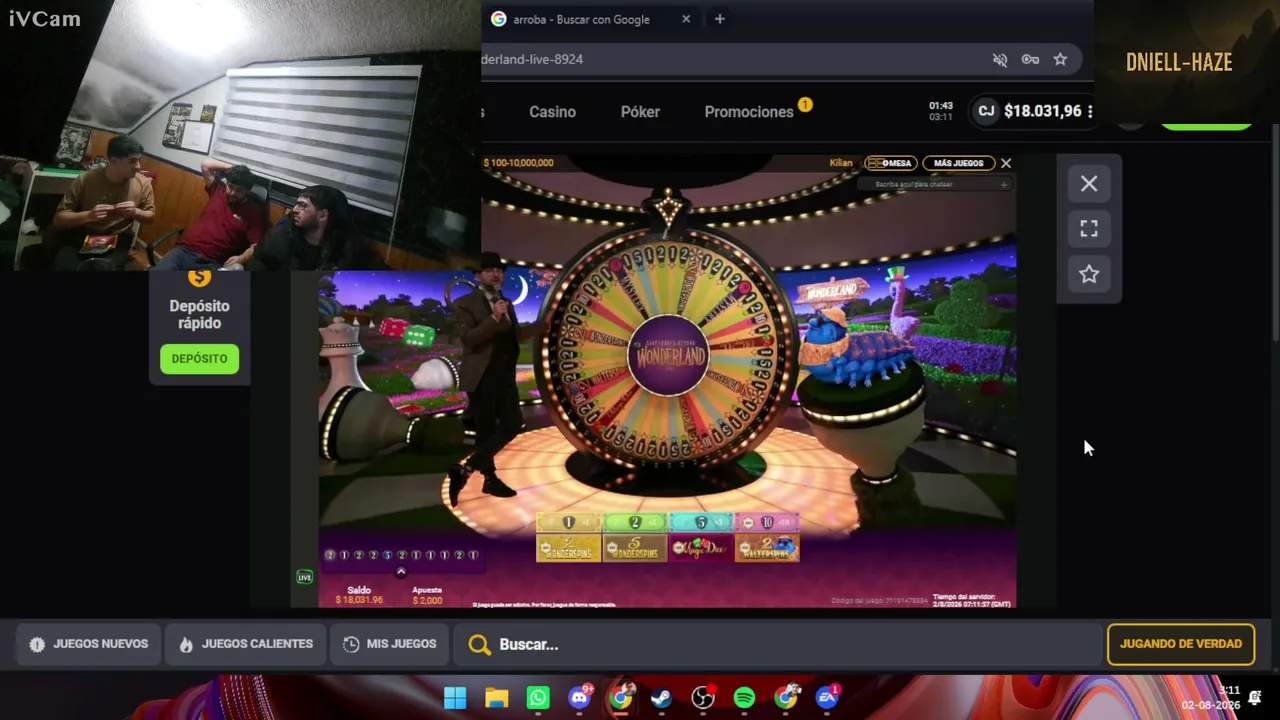The width and height of the screenshot is (1280, 720).
Task: Close the game header overlay X
Action: (1006, 163)
